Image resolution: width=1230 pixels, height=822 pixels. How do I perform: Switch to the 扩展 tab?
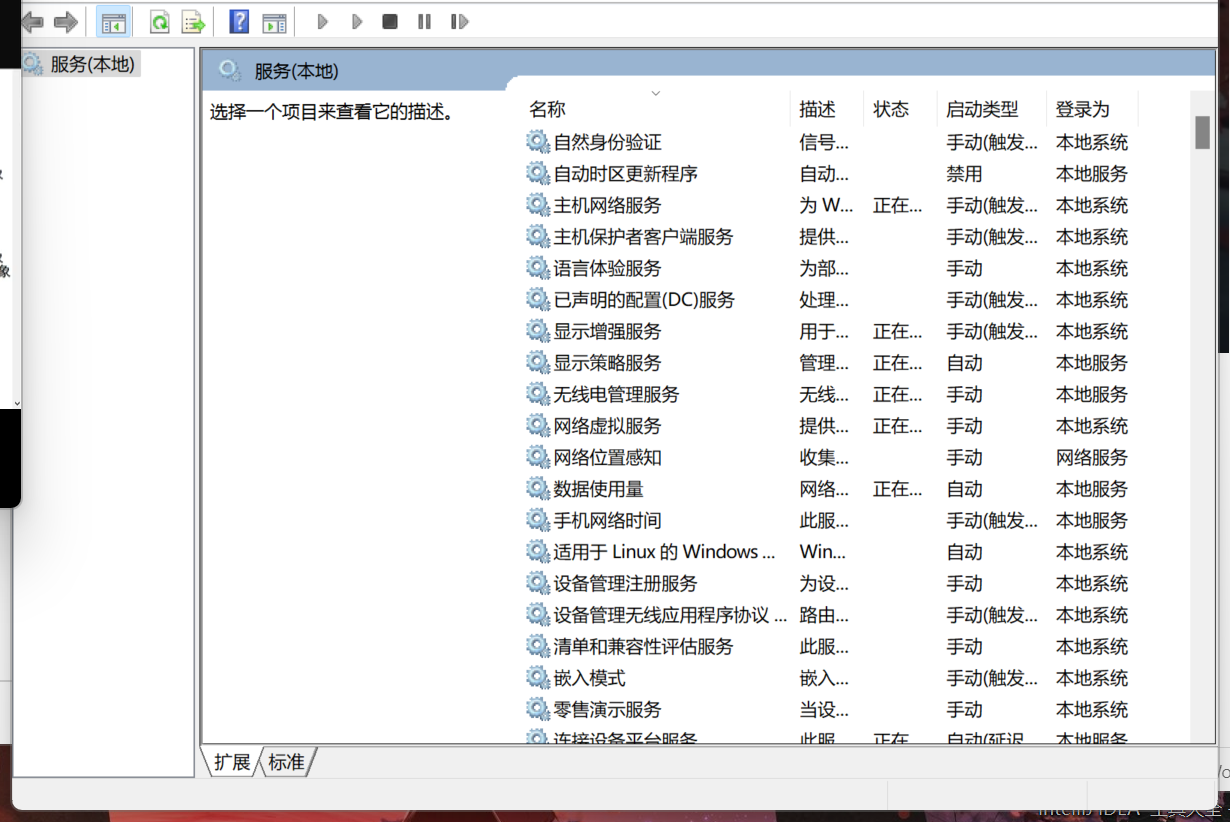point(232,762)
